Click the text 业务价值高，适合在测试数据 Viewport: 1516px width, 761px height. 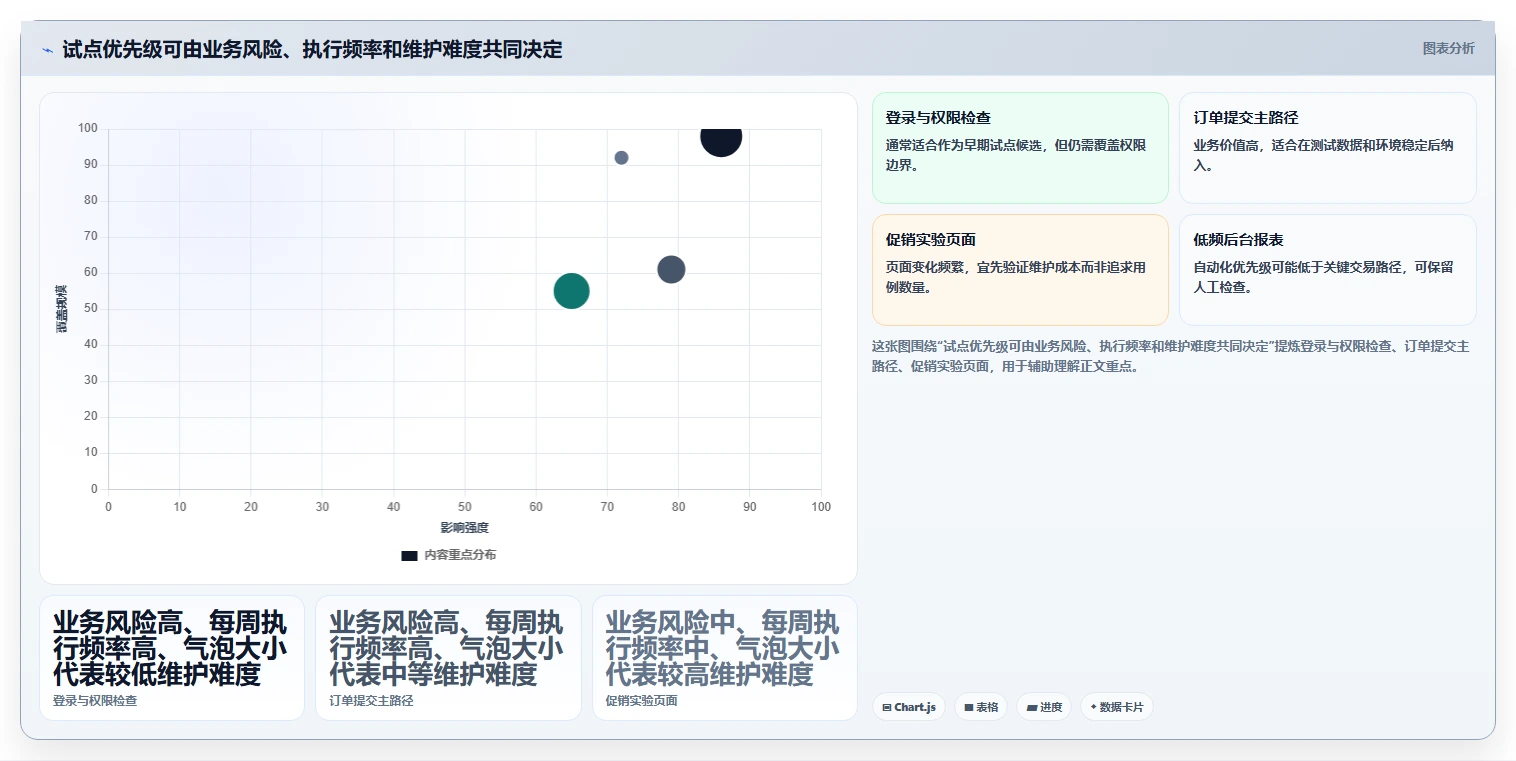point(1323,155)
